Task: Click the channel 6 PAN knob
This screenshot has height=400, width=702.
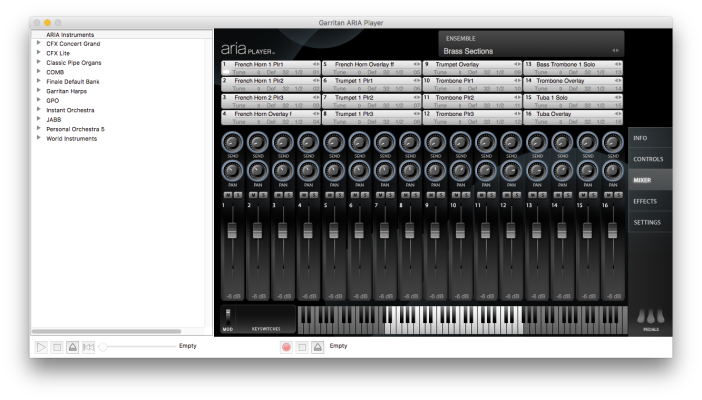Action: (x=359, y=171)
